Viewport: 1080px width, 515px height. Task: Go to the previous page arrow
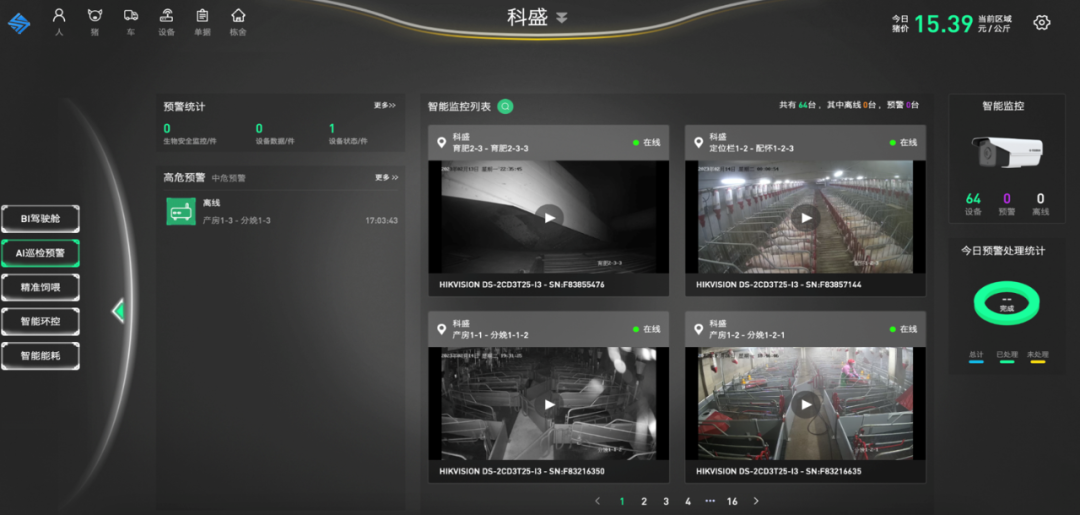pyautogui.click(x=597, y=501)
